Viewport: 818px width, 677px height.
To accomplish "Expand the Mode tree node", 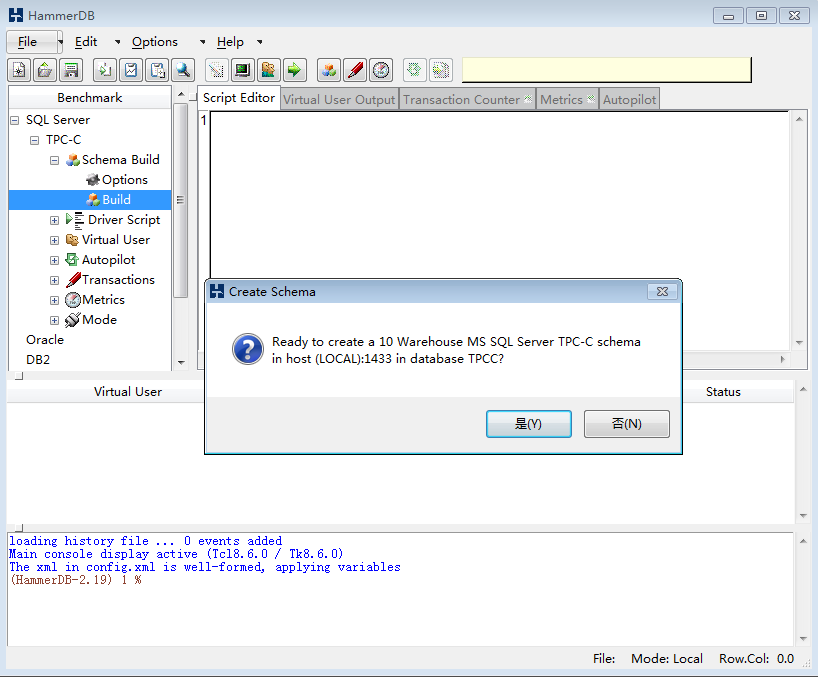I will (x=54, y=320).
